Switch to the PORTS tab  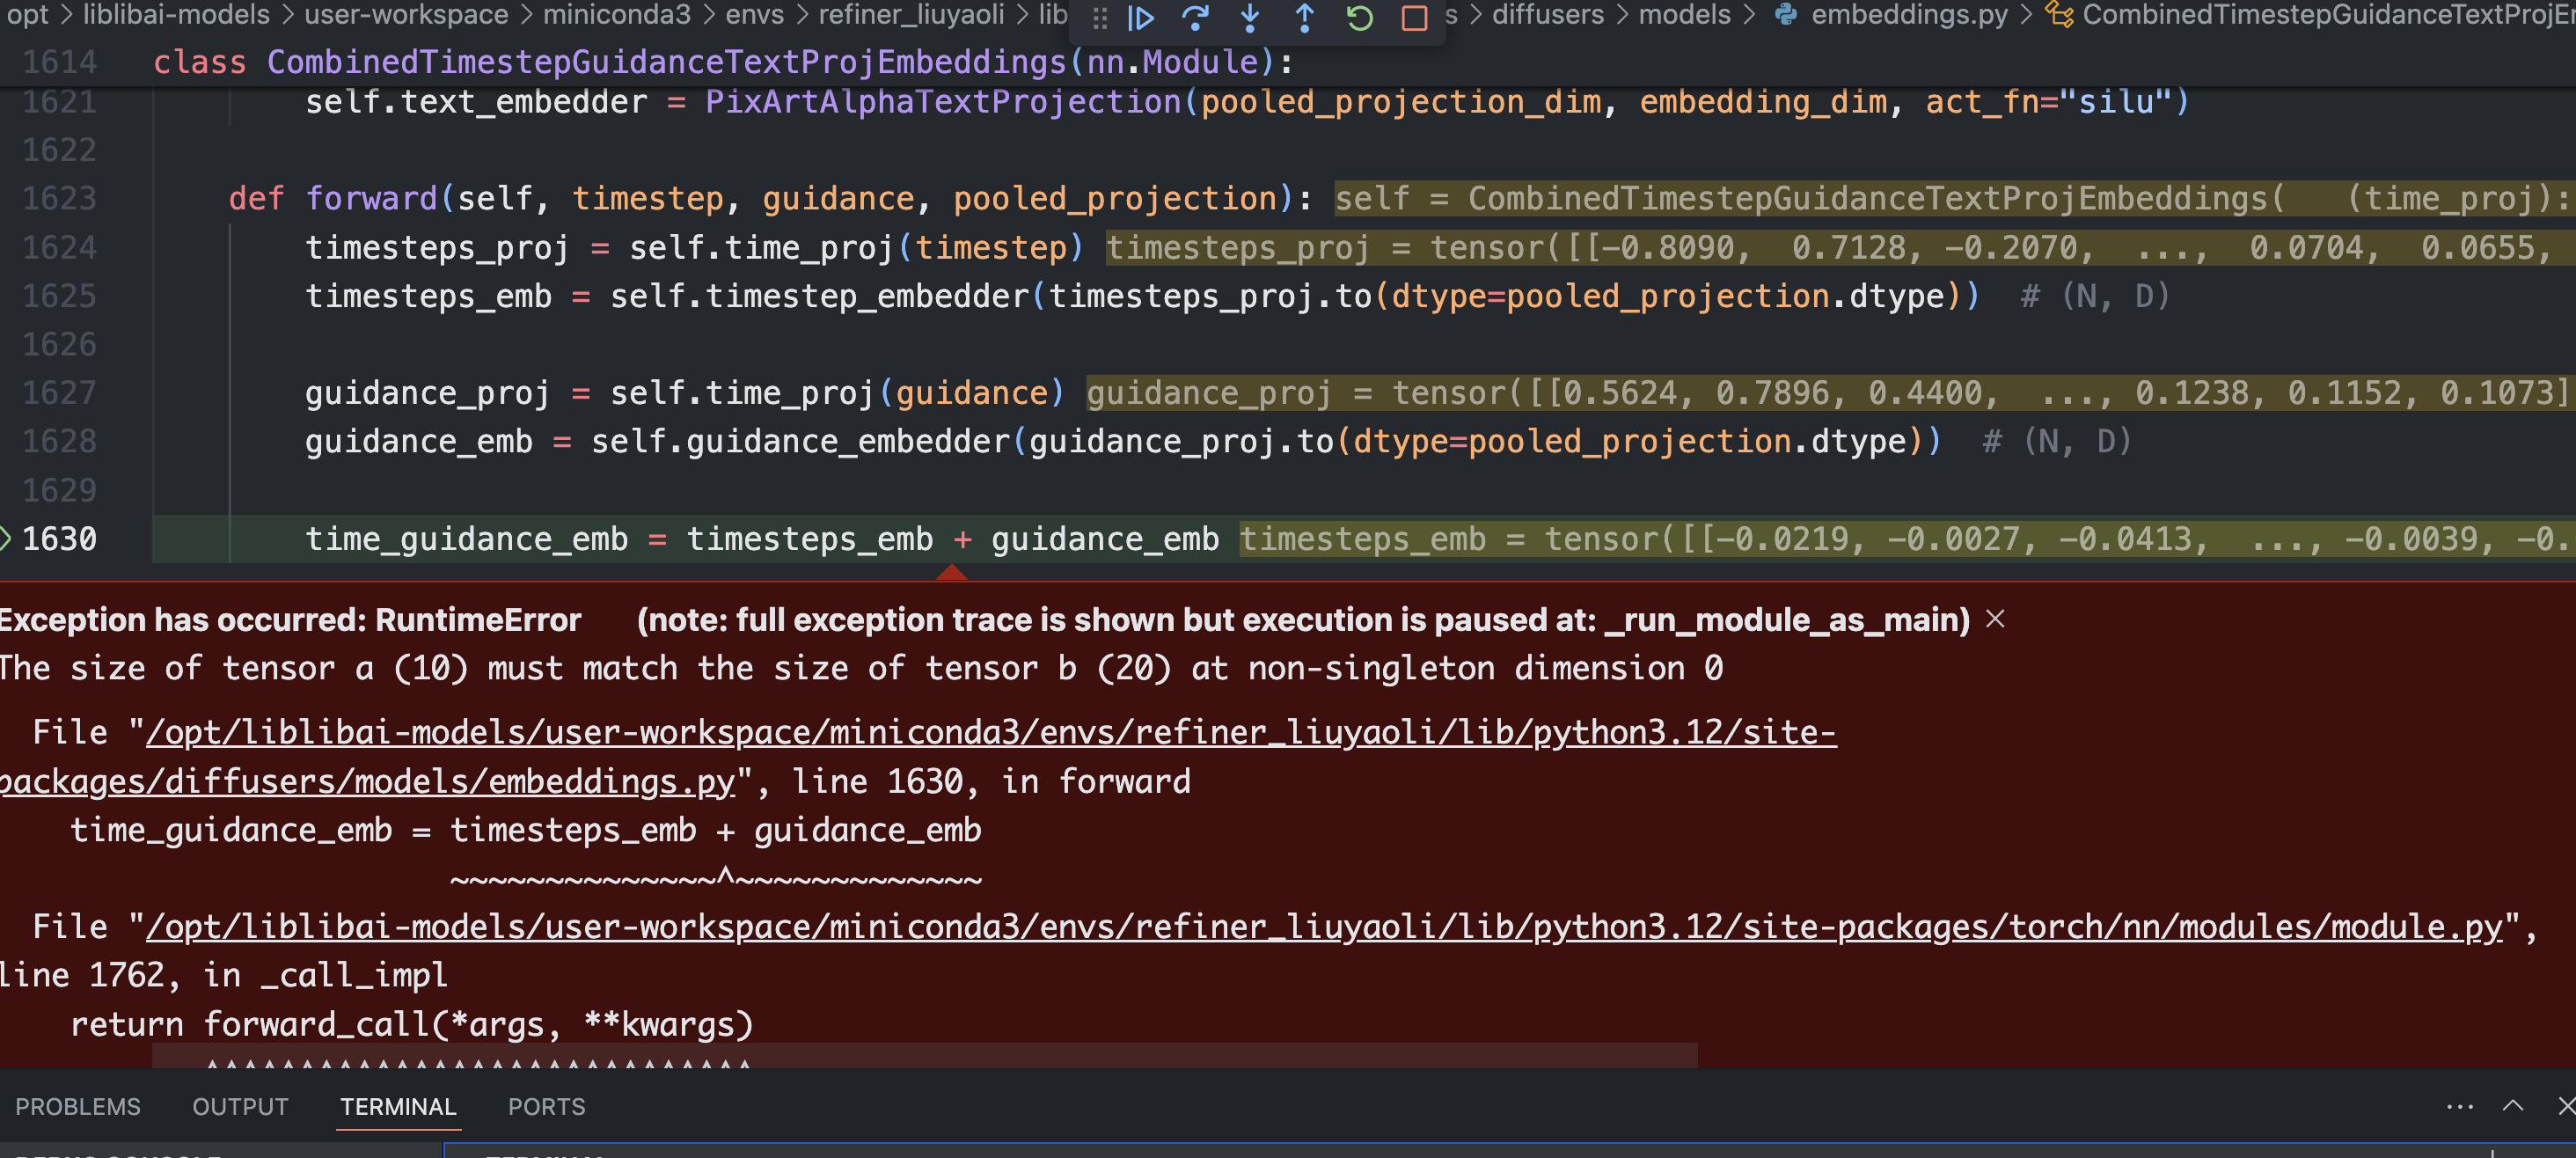tap(546, 1106)
